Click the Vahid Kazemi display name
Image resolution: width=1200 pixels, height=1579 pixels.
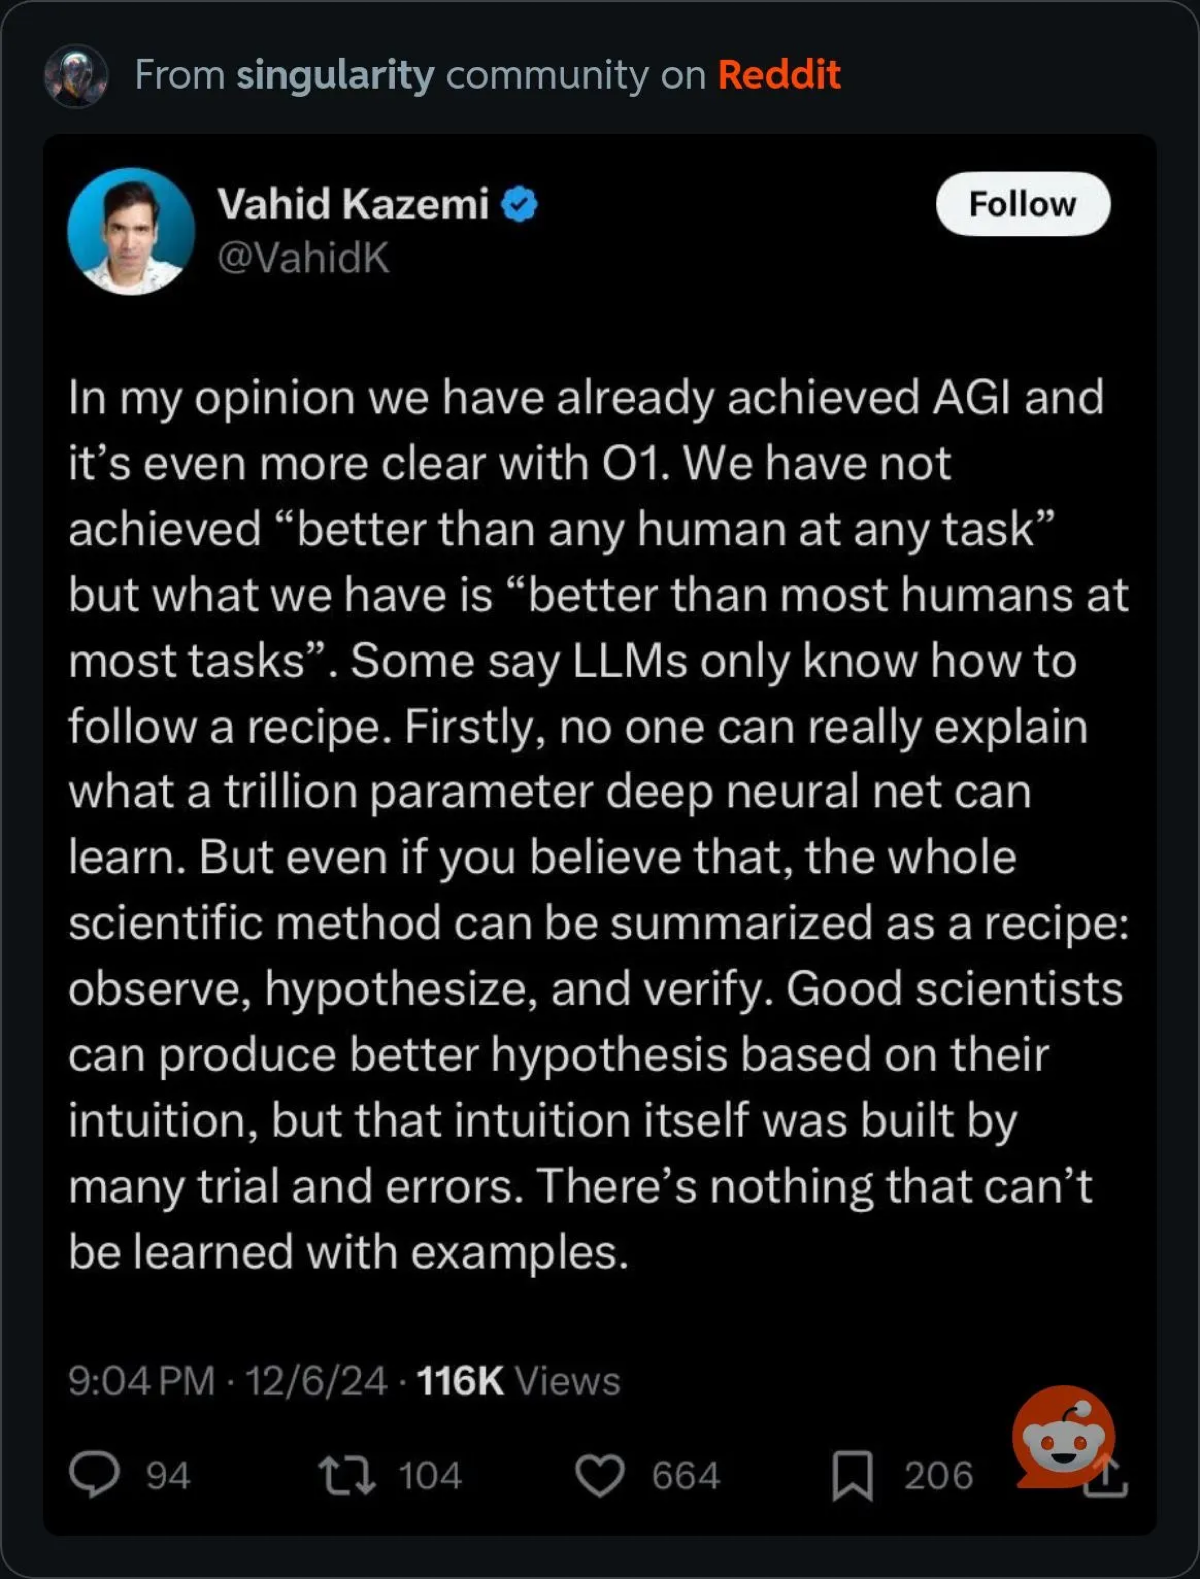352,204
